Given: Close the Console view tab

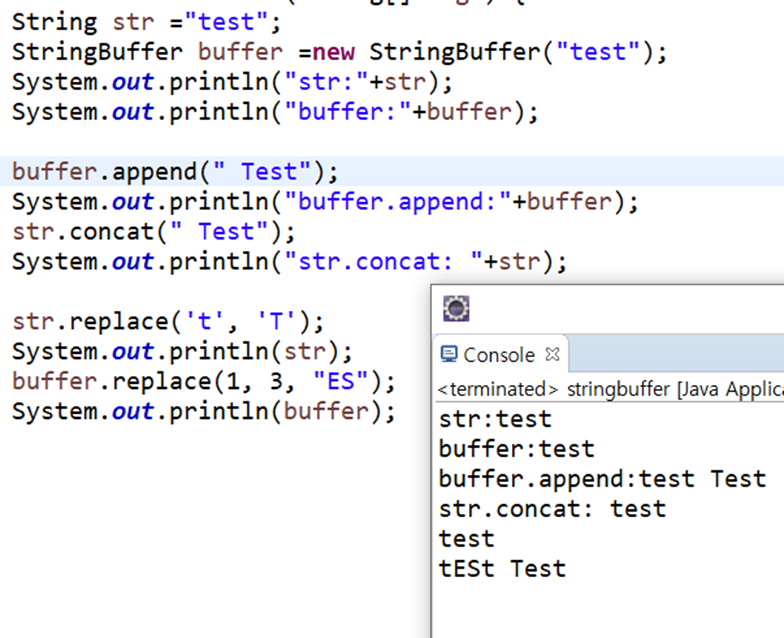Looking at the screenshot, I should (552, 354).
